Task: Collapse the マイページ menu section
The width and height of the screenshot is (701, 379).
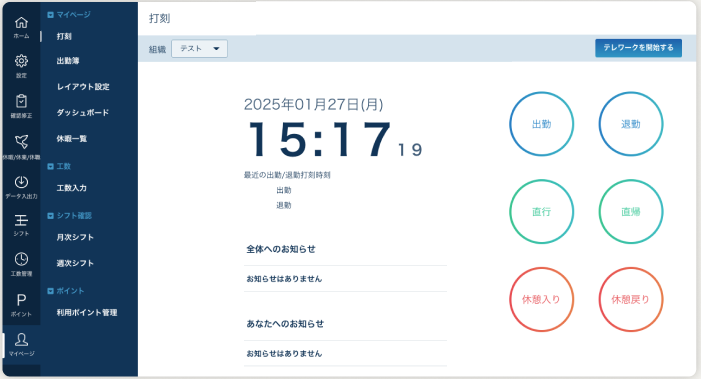Action: click(x=51, y=15)
